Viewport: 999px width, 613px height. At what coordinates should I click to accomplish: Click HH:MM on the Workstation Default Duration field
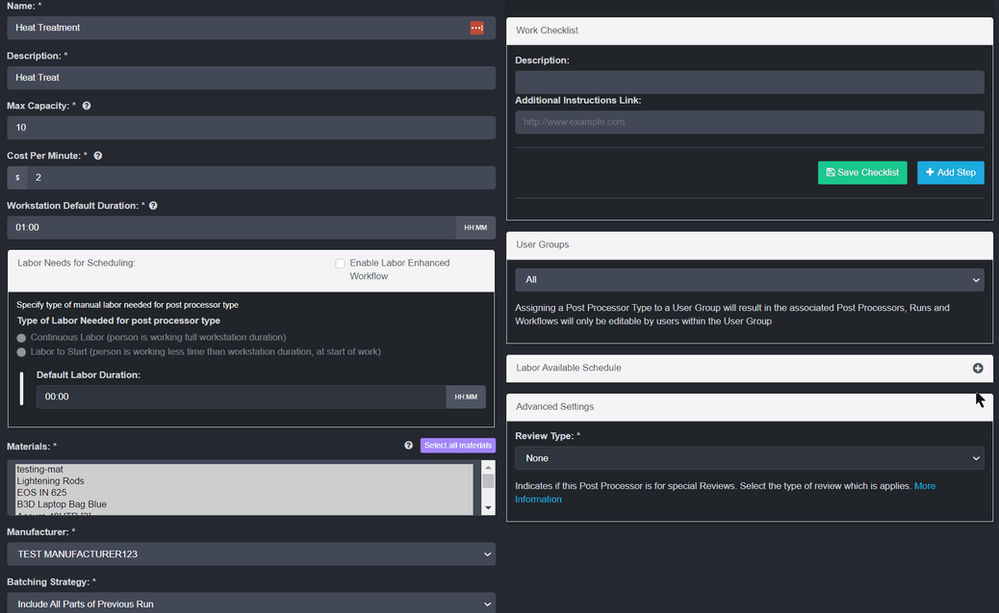tap(475, 227)
